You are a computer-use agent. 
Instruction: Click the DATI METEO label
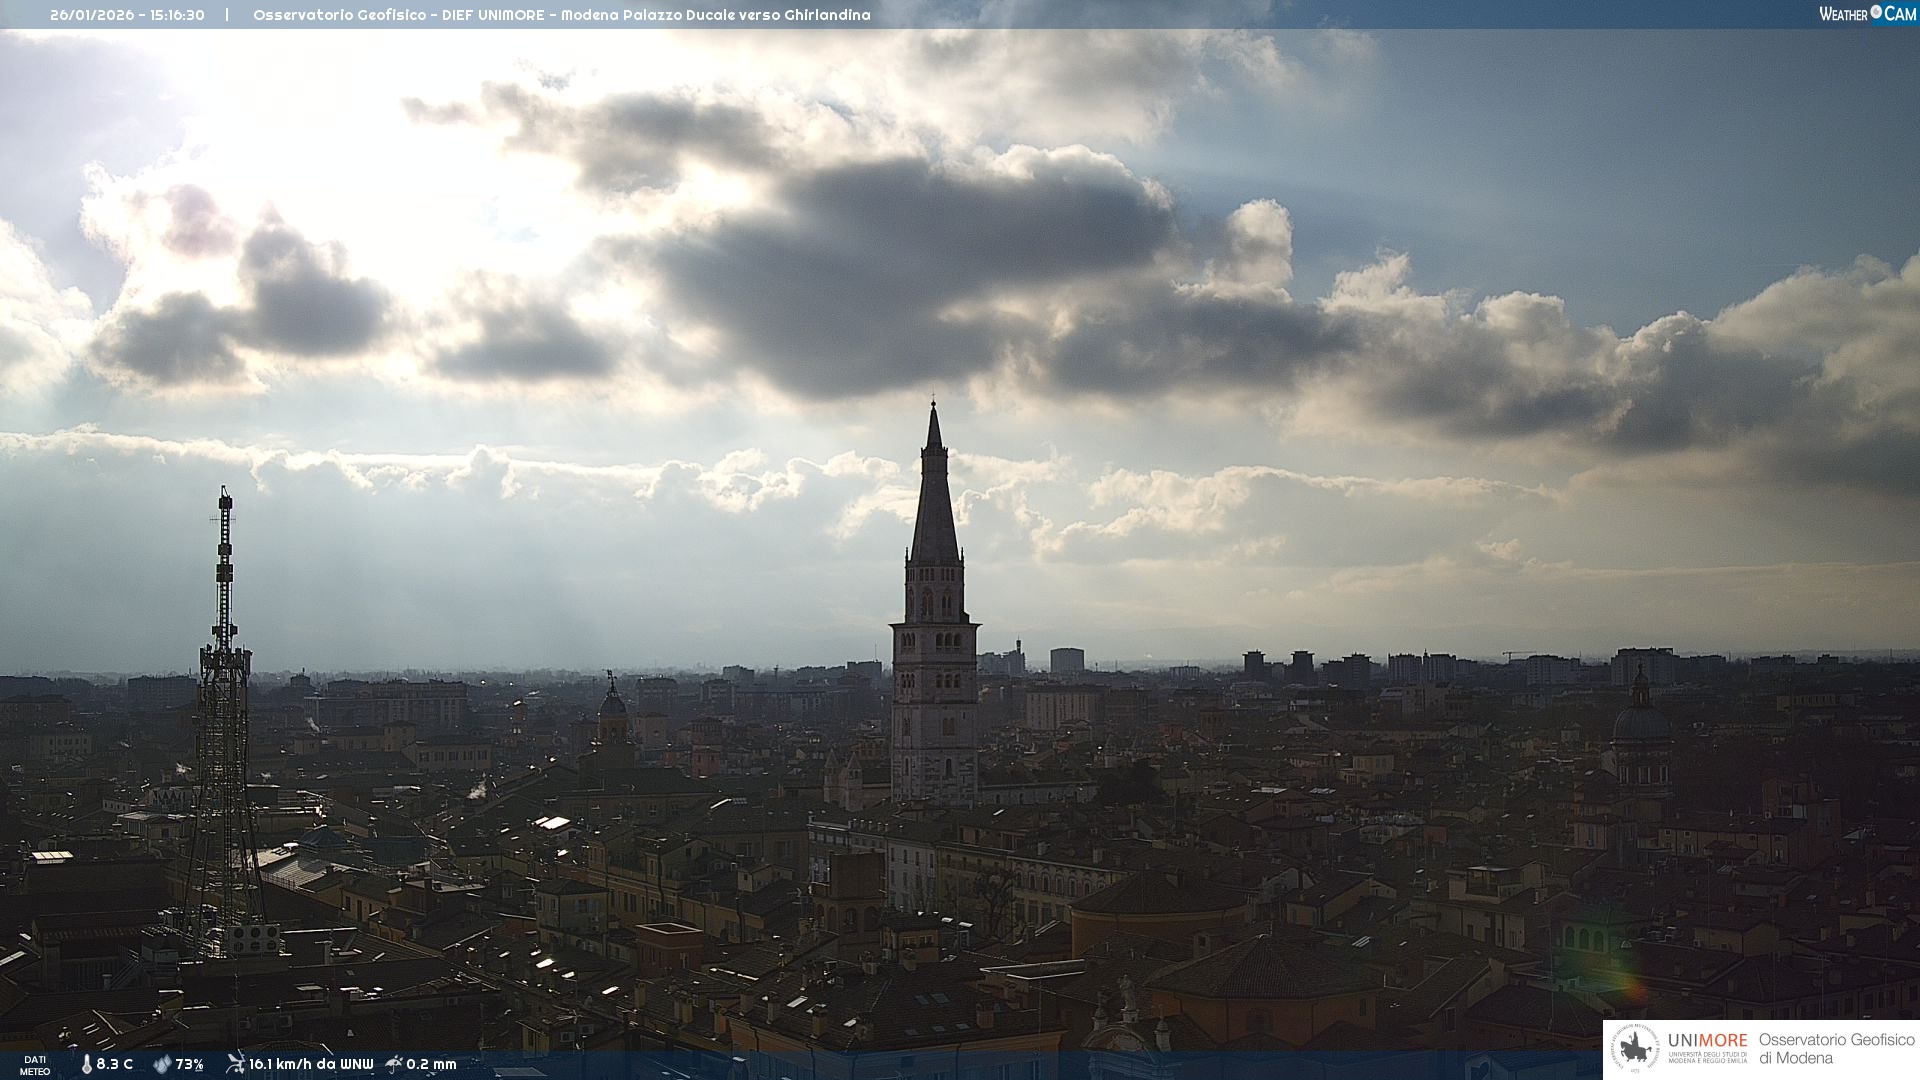pyautogui.click(x=35, y=1065)
